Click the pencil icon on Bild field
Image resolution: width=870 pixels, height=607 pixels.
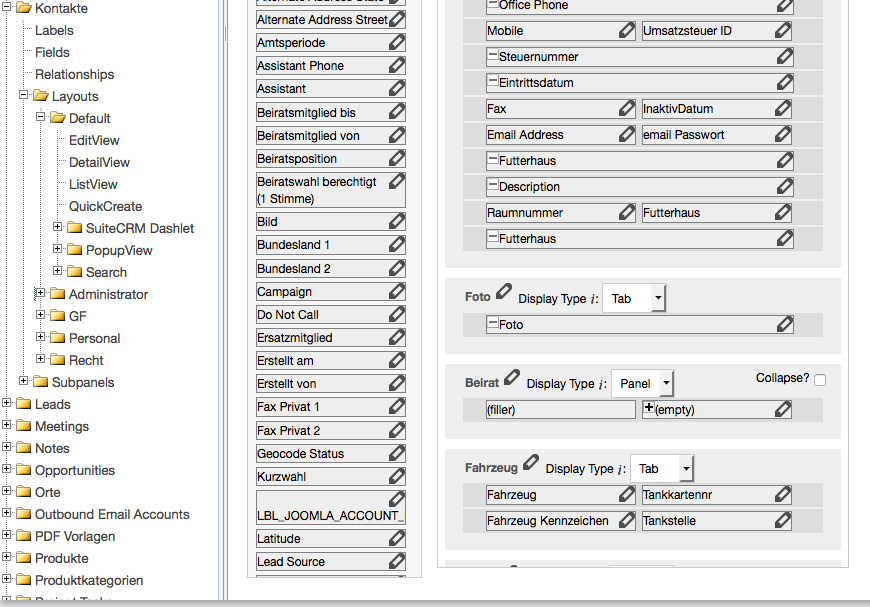(x=397, y=221)
